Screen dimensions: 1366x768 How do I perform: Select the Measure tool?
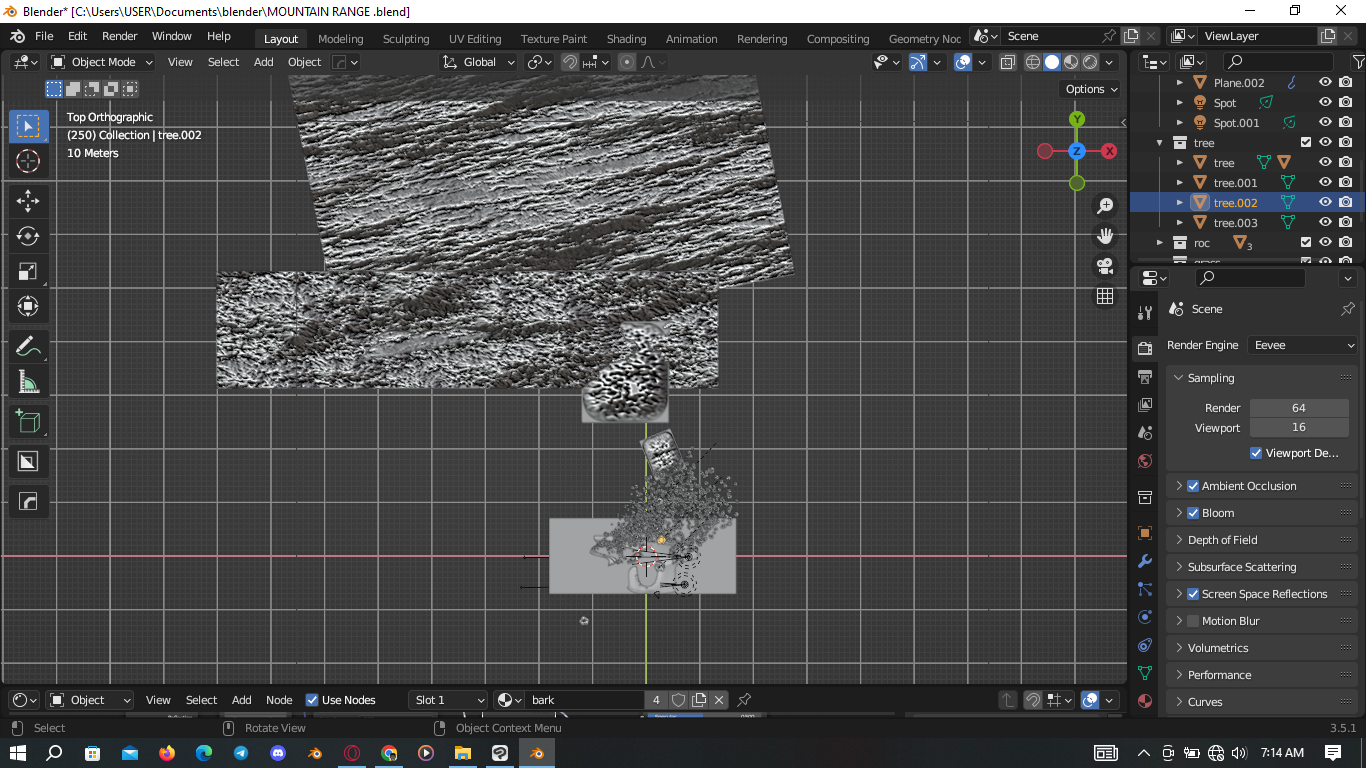28,382
